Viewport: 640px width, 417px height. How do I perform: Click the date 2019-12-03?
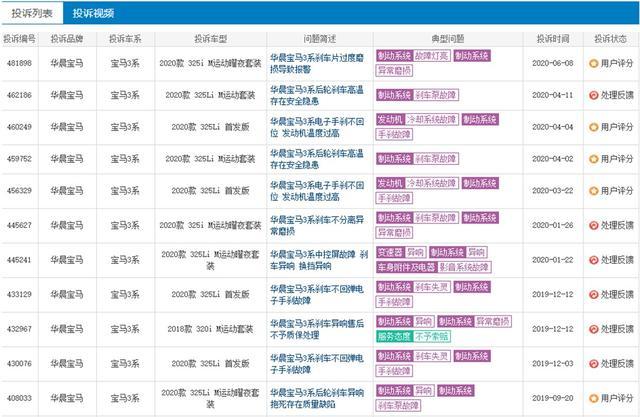(553, 364)
